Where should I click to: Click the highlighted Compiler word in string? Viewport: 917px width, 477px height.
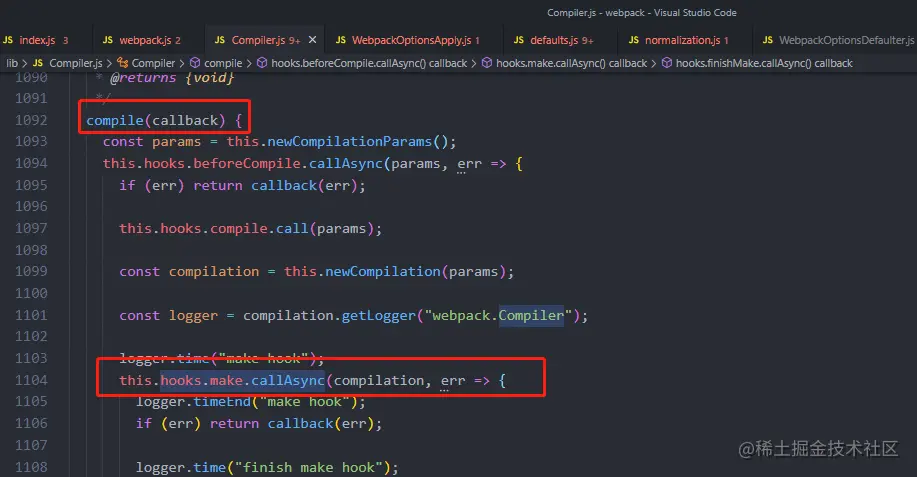point(531,315)
